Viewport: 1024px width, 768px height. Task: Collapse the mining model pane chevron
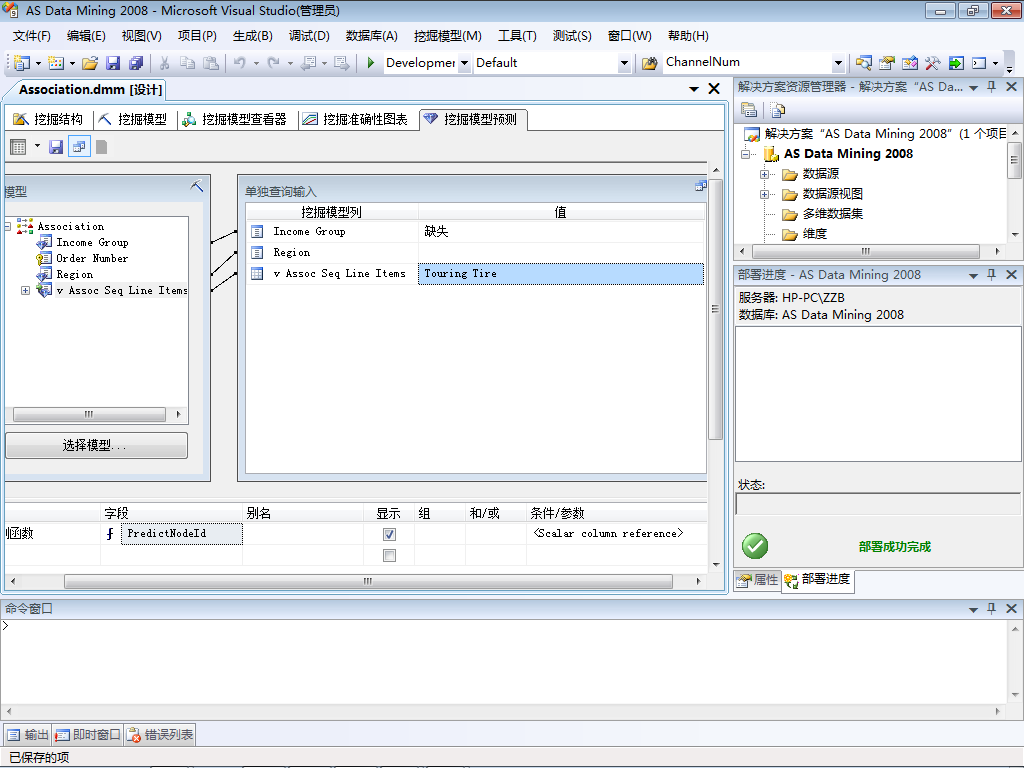[x=197, y=186]
